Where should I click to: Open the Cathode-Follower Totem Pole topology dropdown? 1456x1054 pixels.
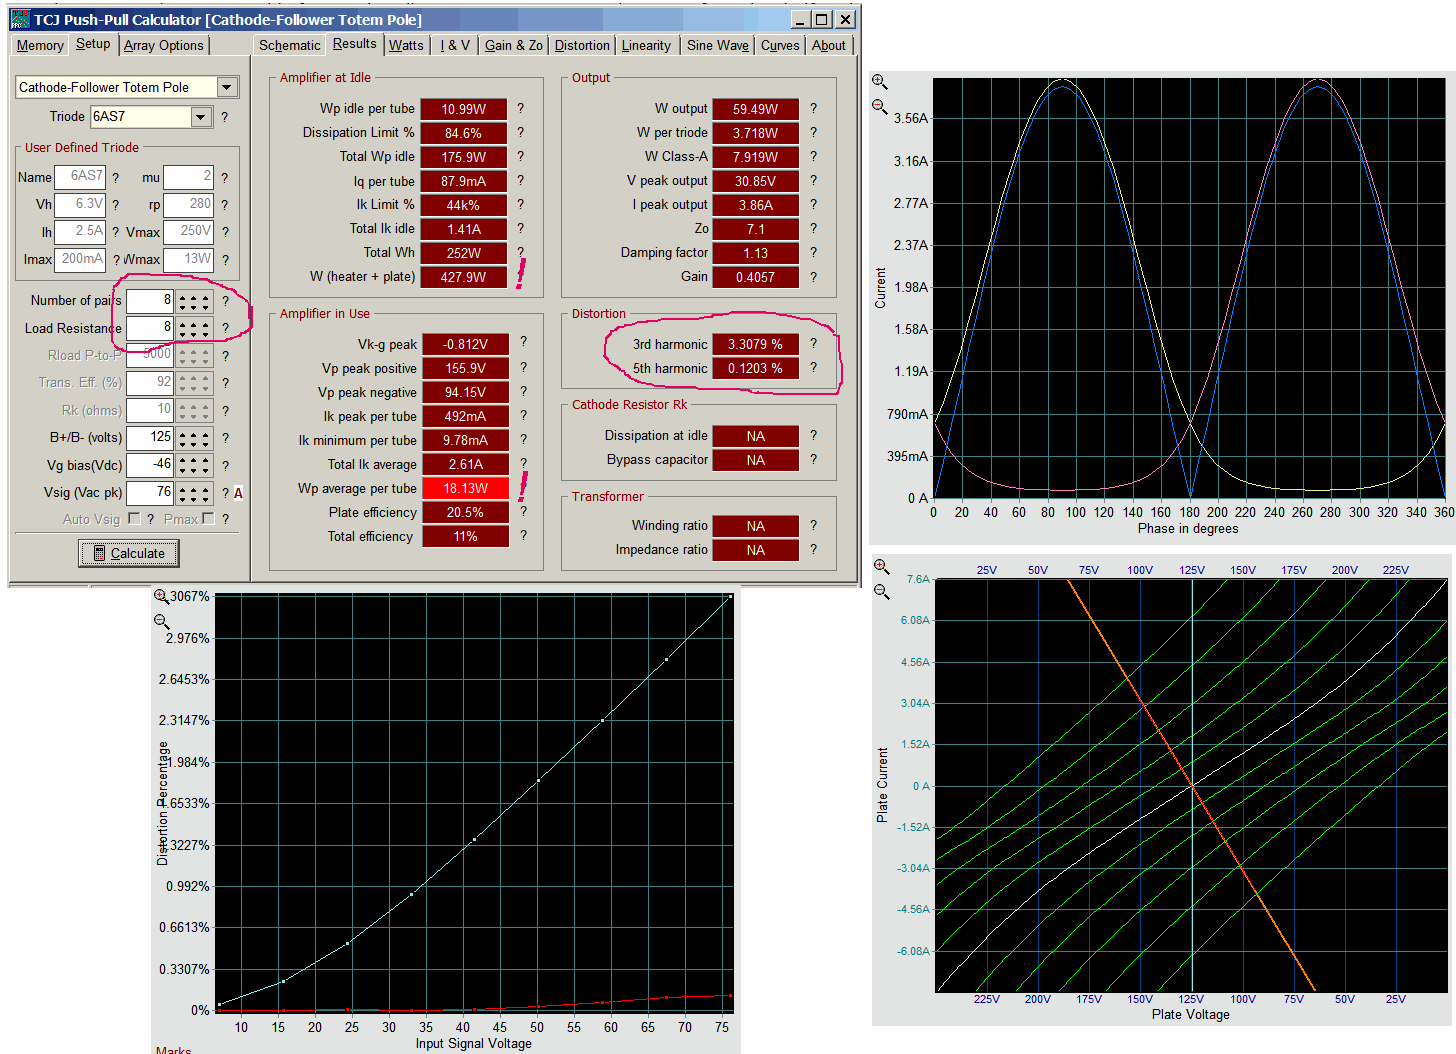[227, 87]
